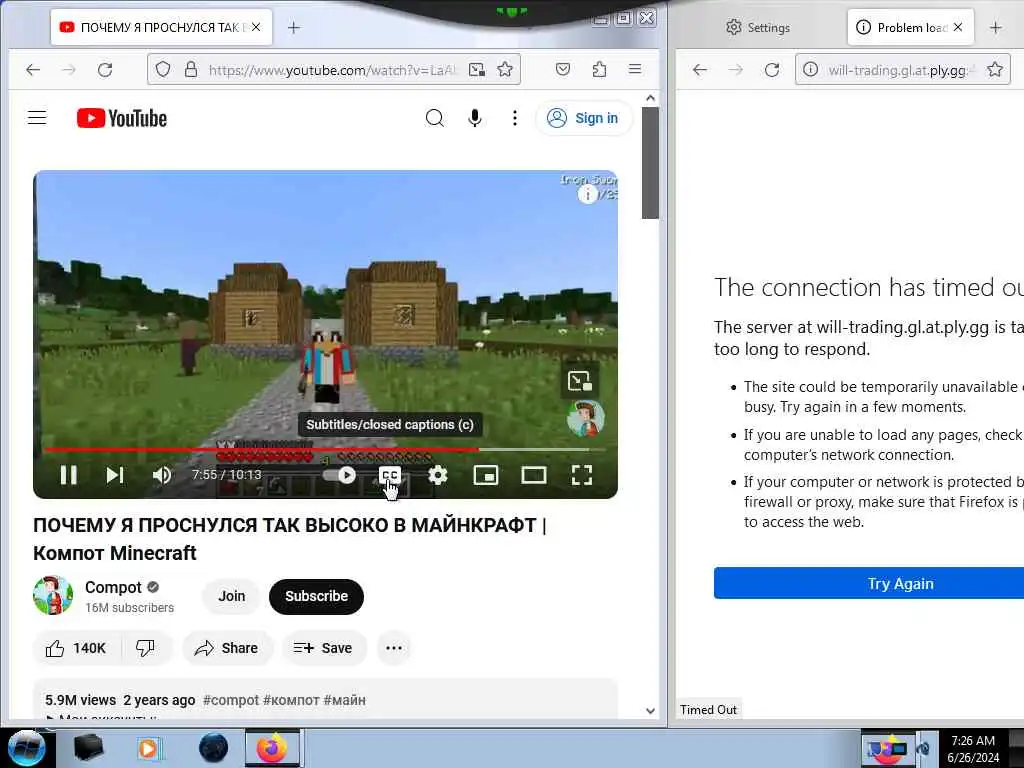Close the Problem loading tab
Viewport: 1024px width, 768px height.
point(958,27)
